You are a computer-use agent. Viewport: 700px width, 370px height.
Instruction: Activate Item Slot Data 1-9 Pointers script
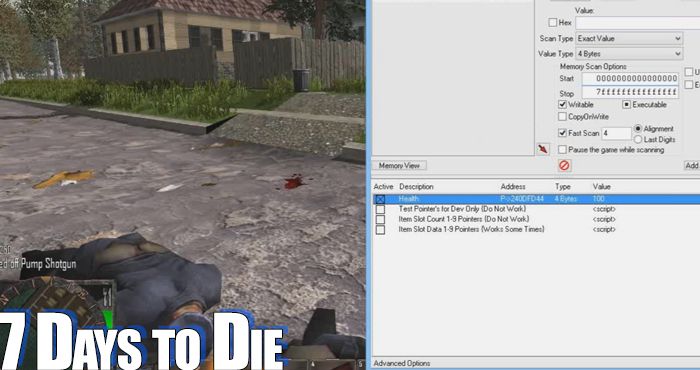pyautogui.click(x=380, y=229)
